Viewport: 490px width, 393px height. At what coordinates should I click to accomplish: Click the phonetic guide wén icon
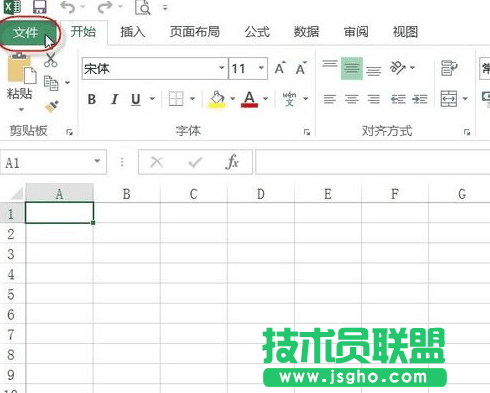coord(289,99)
